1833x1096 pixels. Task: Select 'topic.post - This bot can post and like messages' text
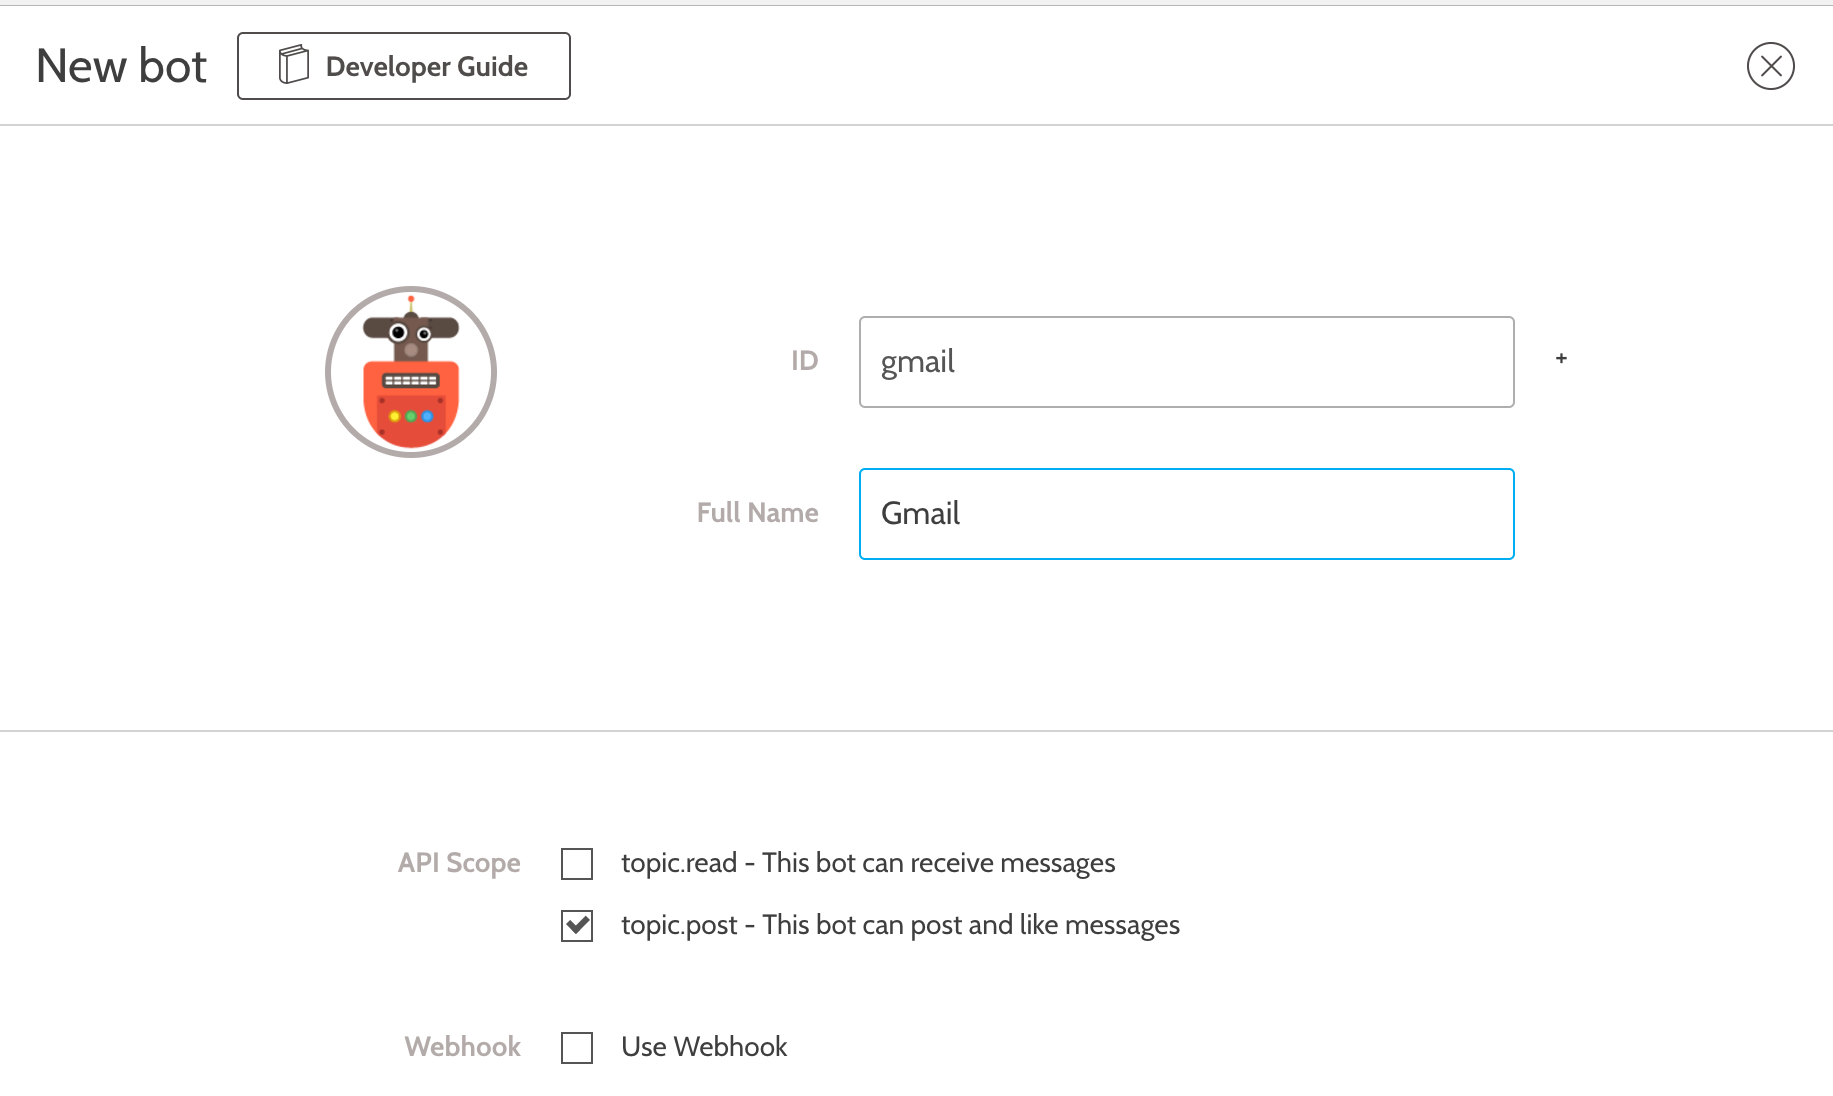coord(900,925)
